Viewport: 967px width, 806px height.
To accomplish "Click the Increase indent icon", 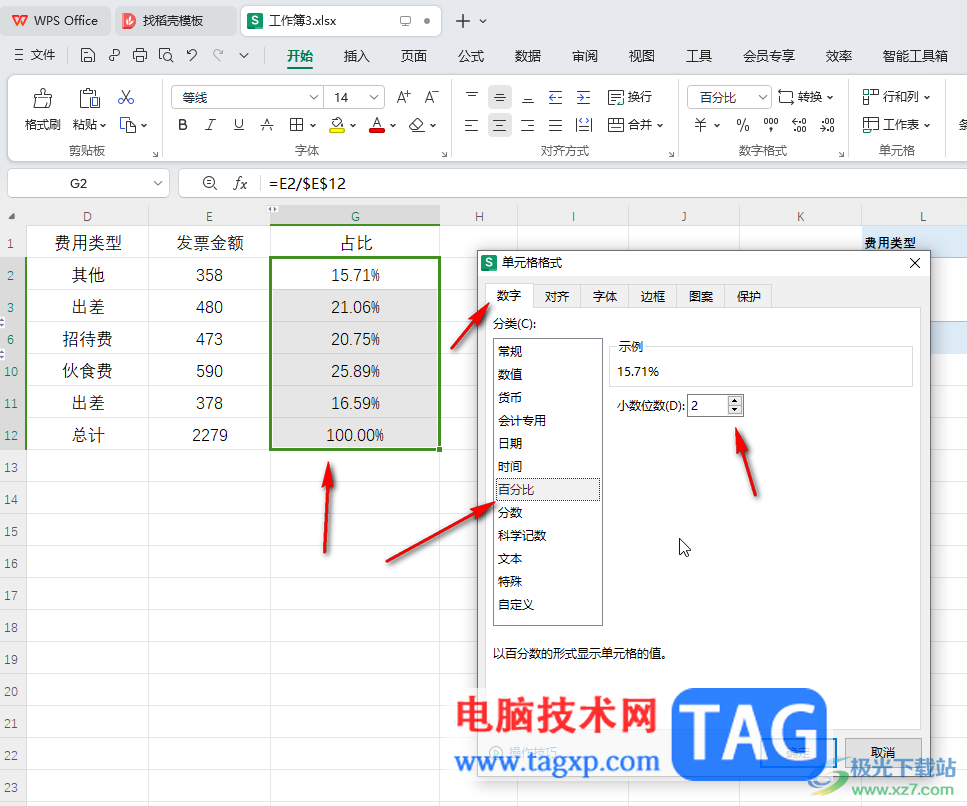I will pyautogui.click(x=583, y=97).
